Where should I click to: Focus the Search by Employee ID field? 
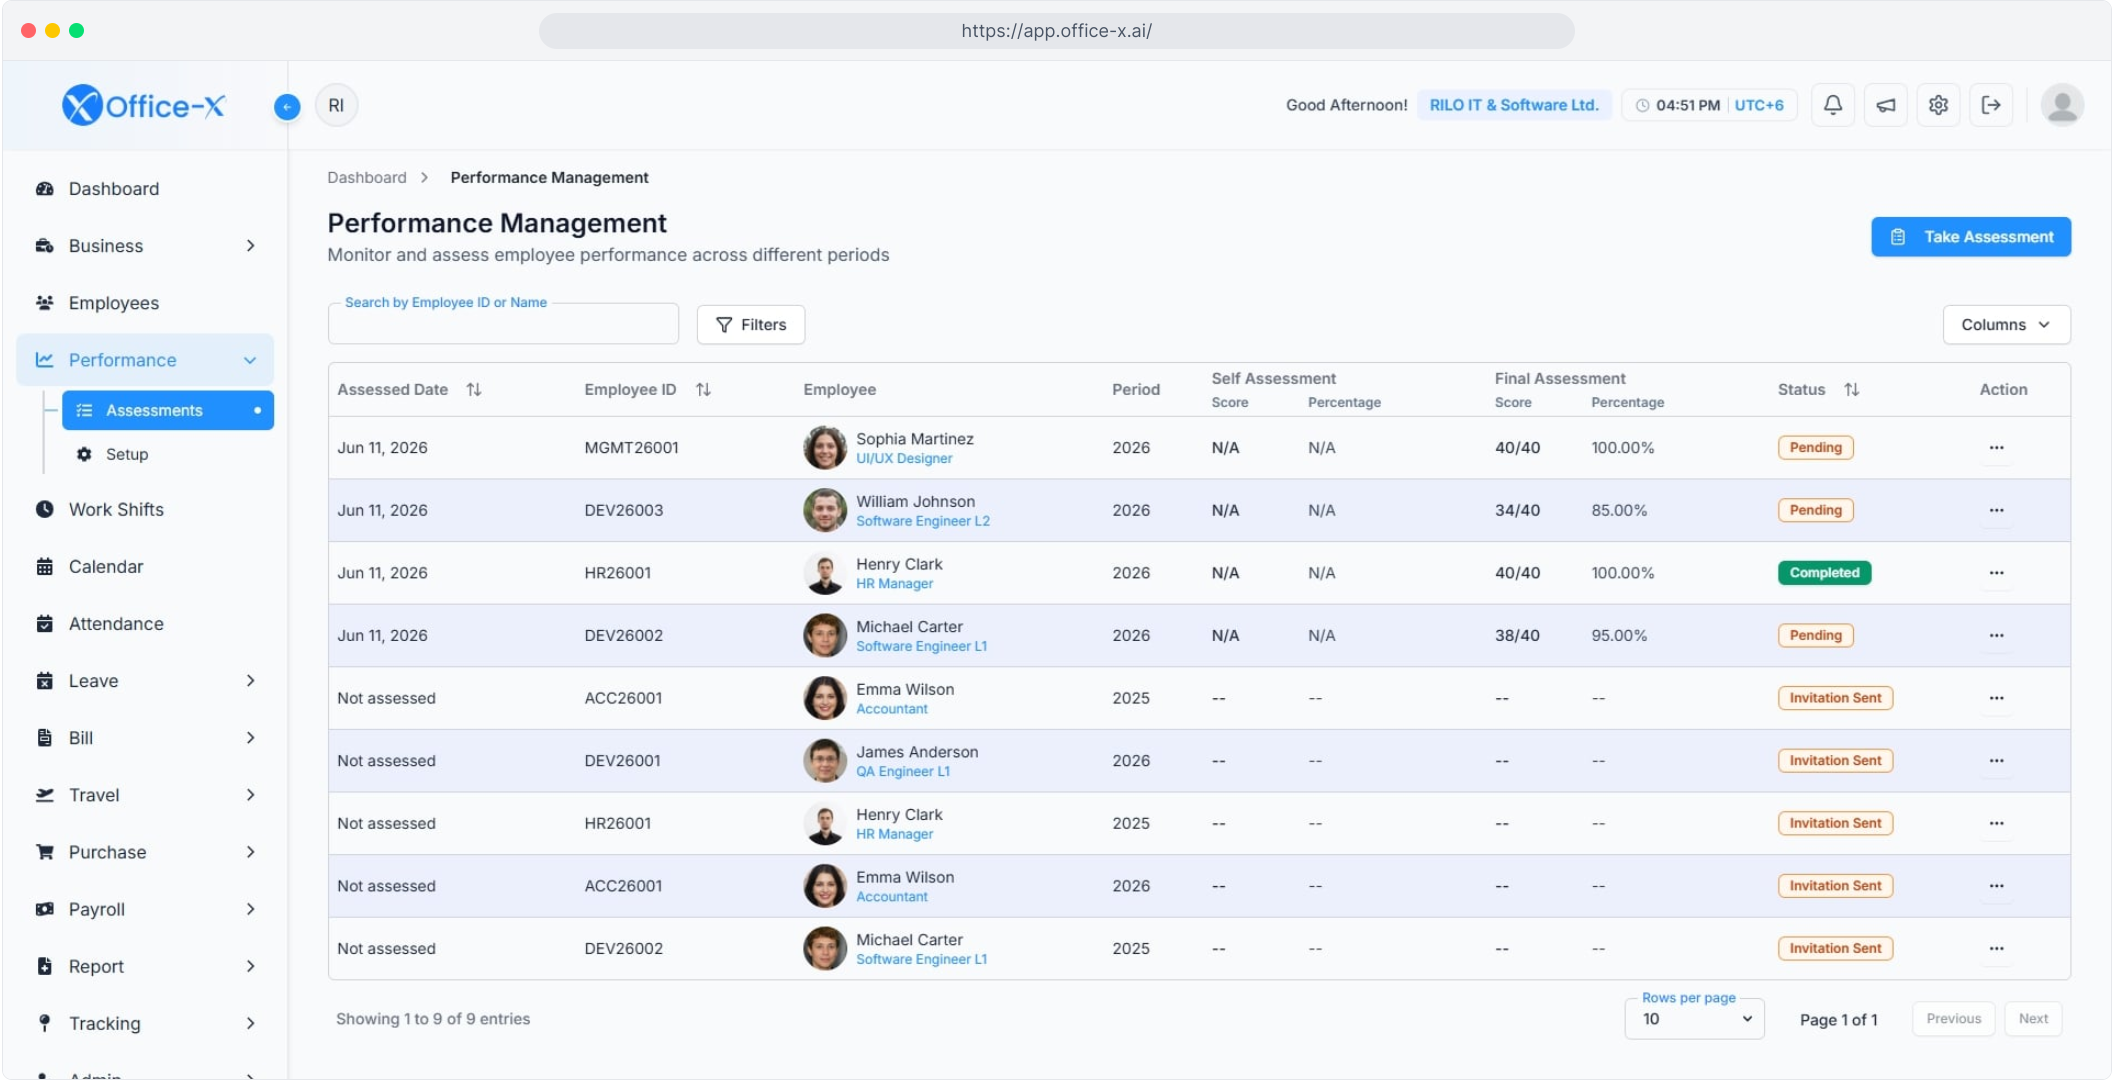pyautogui.click(x=503, y=324)
